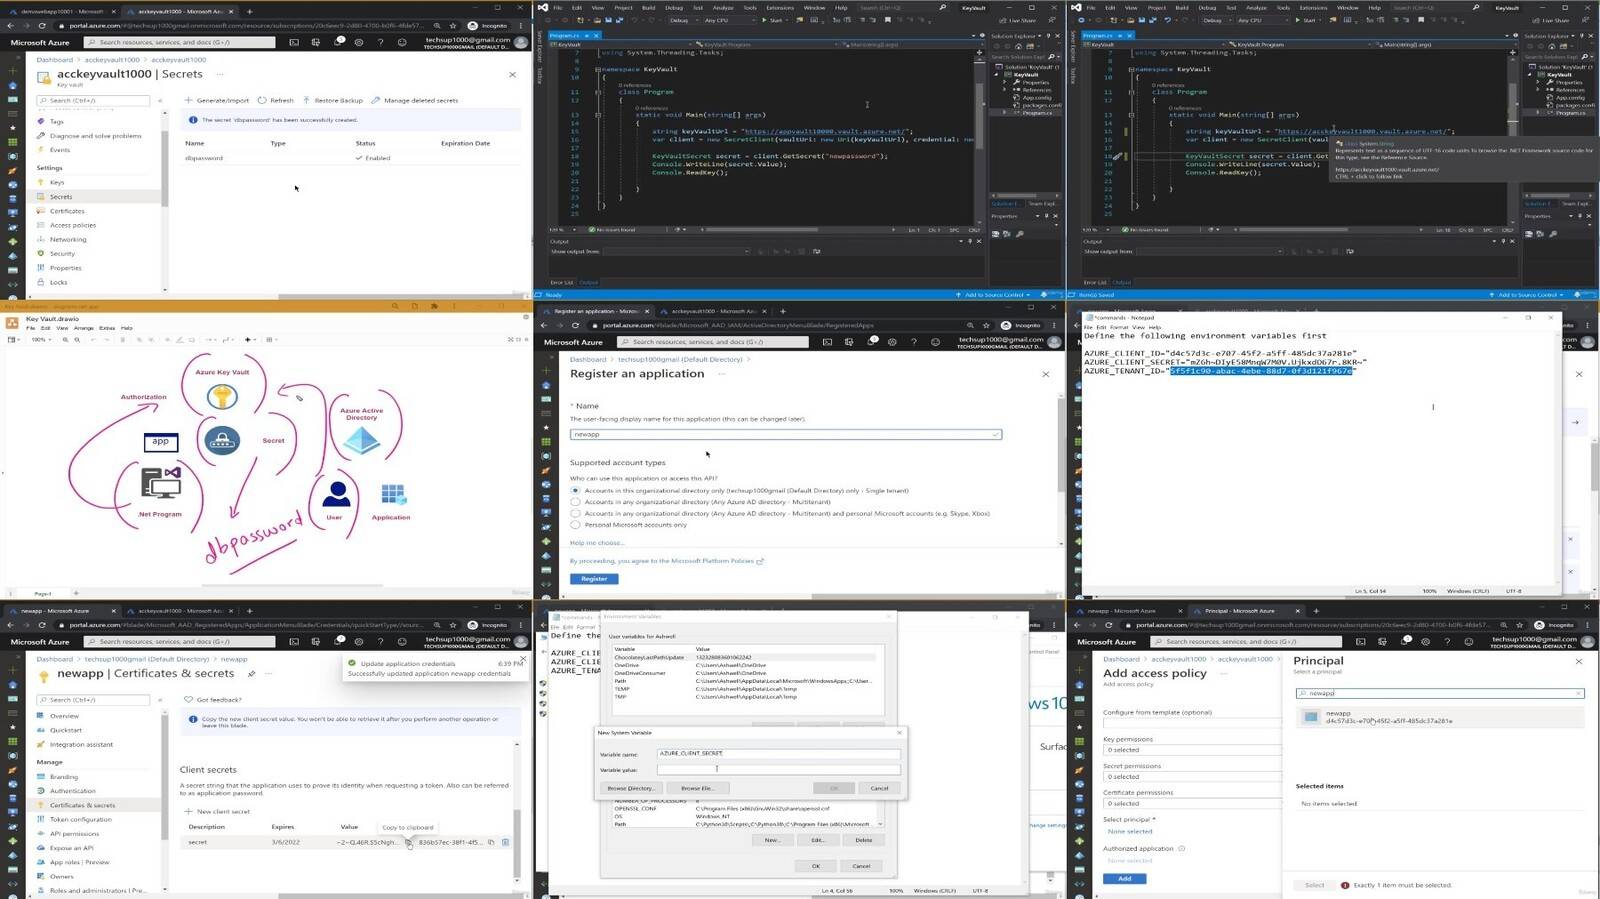Open the Key permissions dropdown
The image size is (1600, 899).
[1192, 749]
